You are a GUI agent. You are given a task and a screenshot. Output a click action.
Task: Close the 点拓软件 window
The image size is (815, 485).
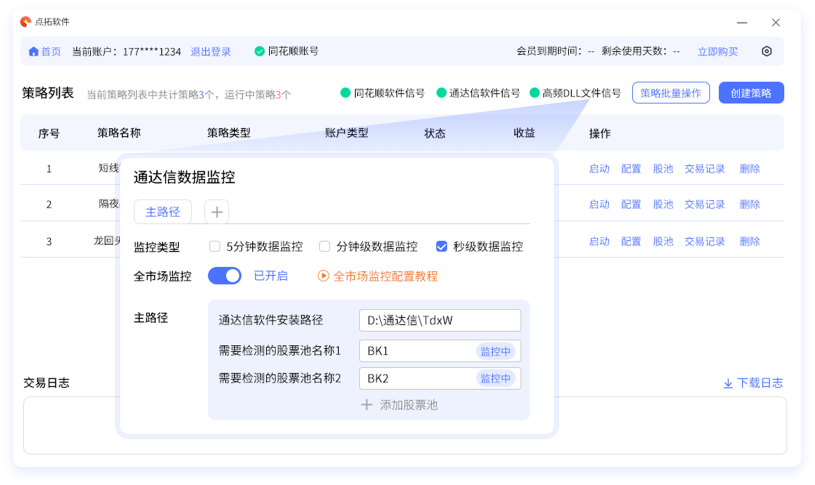tap(775, 22)
